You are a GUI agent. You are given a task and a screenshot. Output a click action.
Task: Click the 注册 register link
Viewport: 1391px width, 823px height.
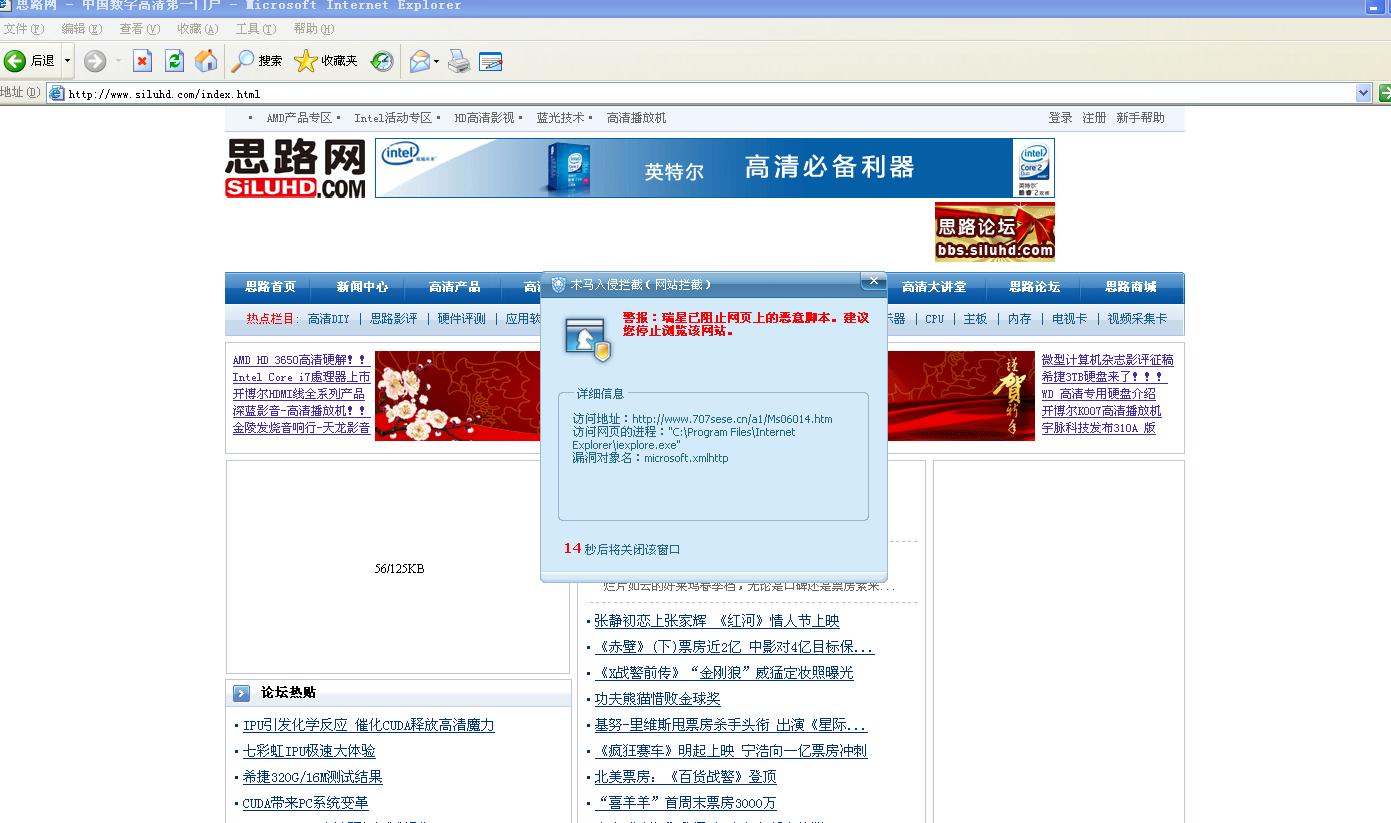click(1094, 118)
